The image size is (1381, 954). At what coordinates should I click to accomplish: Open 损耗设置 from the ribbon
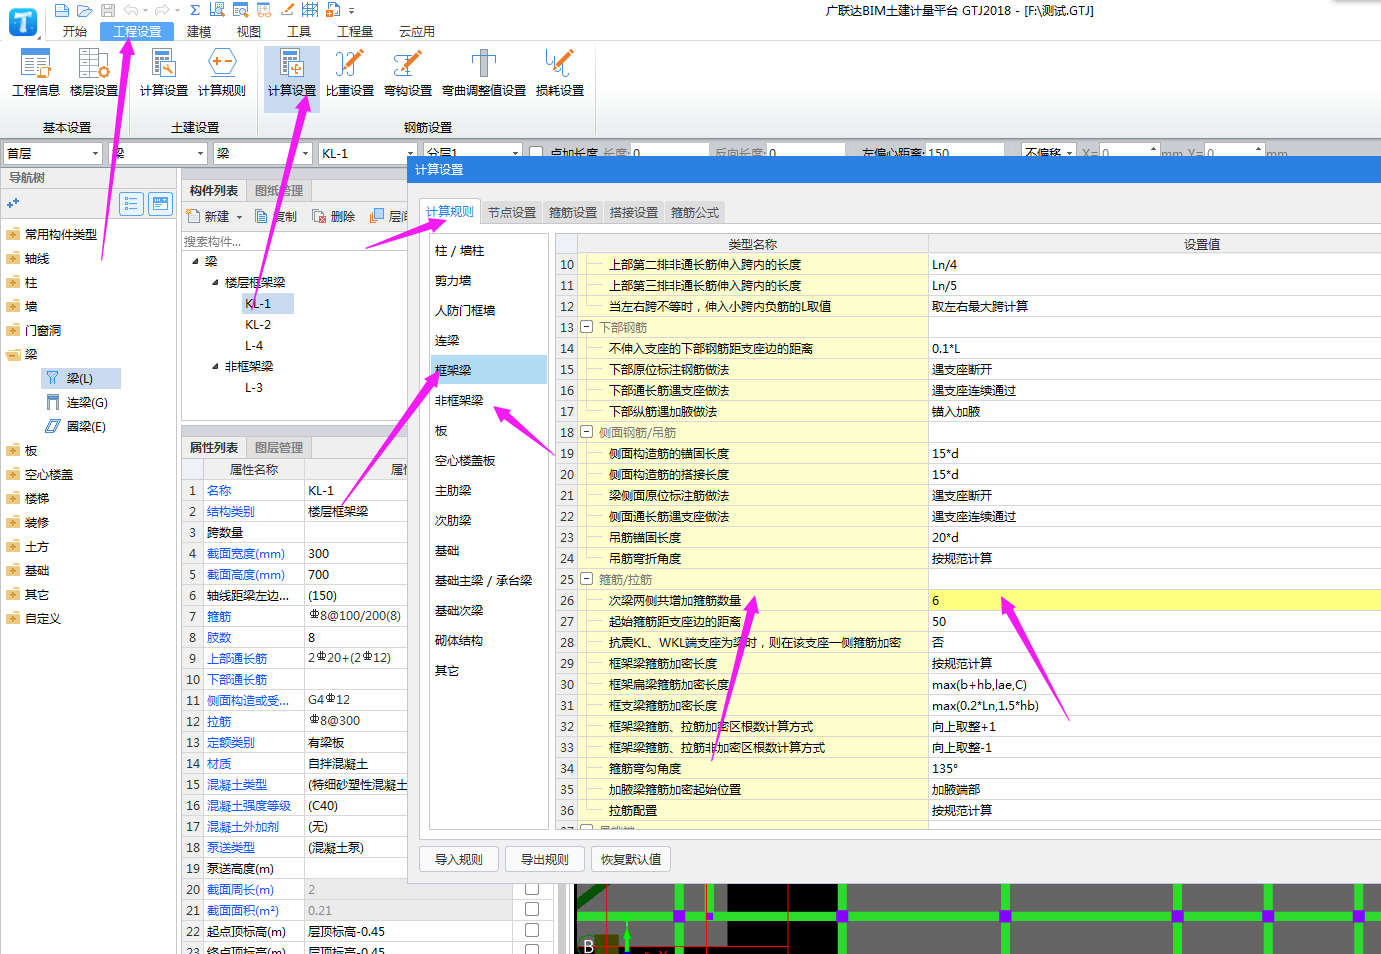[x=560, y=72]
